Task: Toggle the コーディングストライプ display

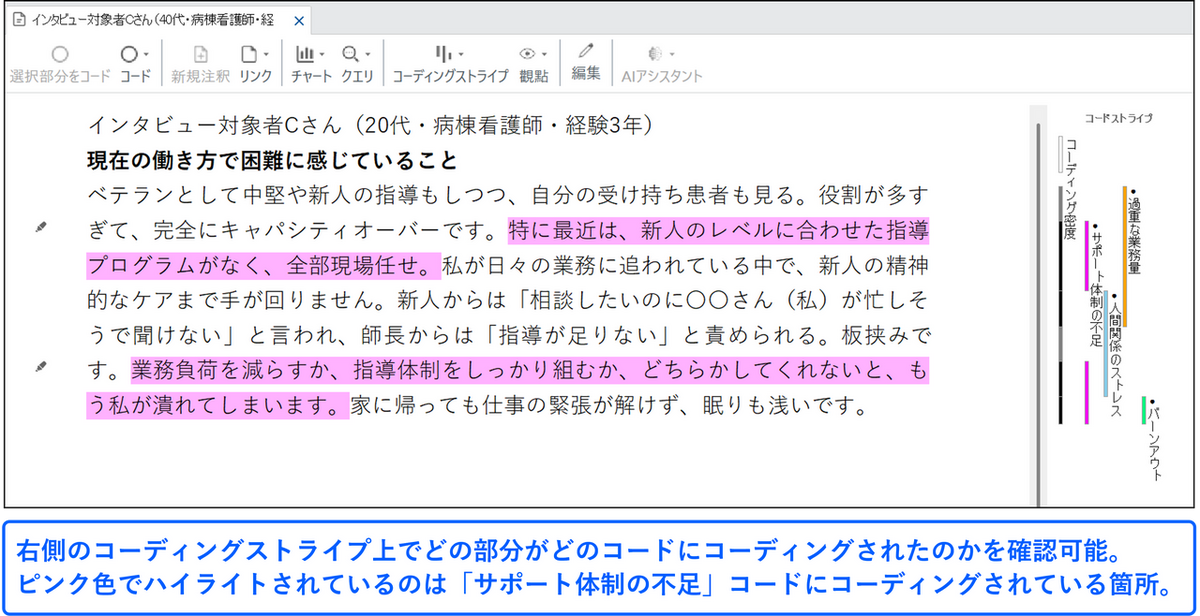Action: click(444, 54)
